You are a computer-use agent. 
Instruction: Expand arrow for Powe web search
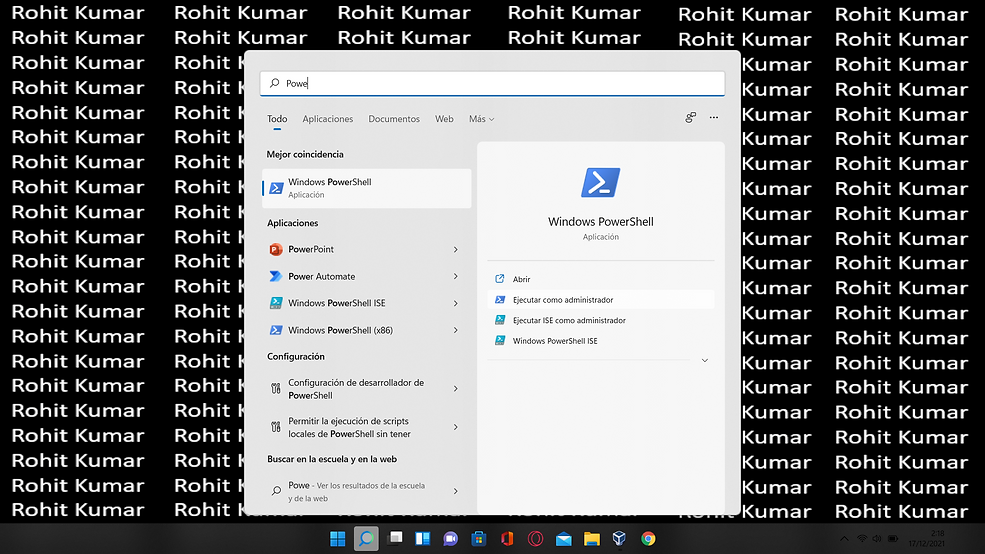[x=455, y=491]
